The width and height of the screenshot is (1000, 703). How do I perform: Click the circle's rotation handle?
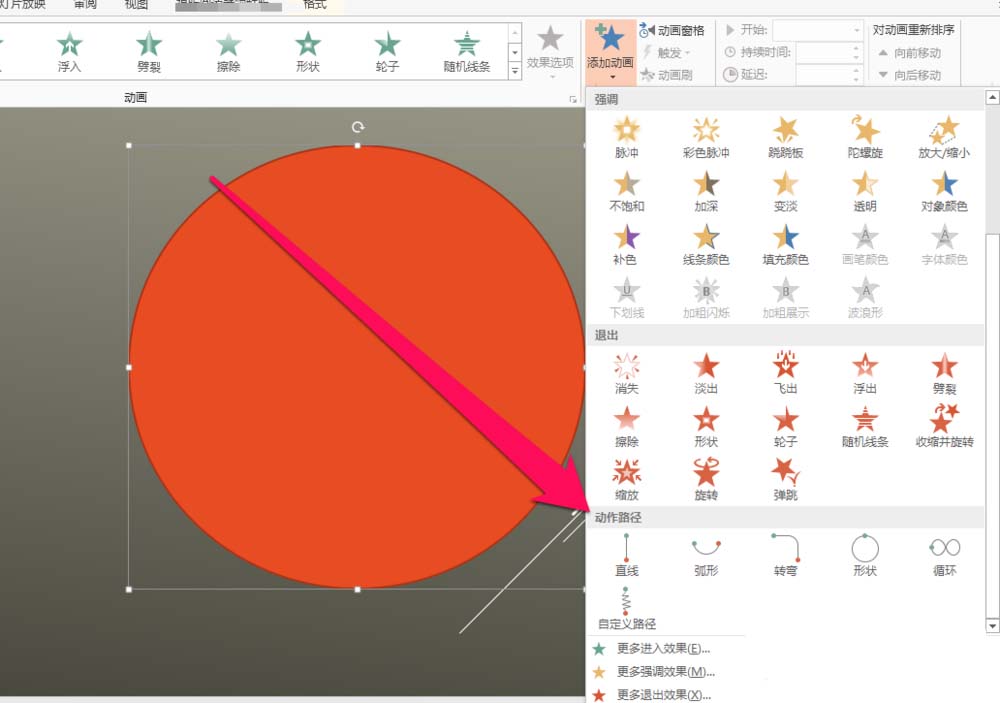(x=358, y=127)
